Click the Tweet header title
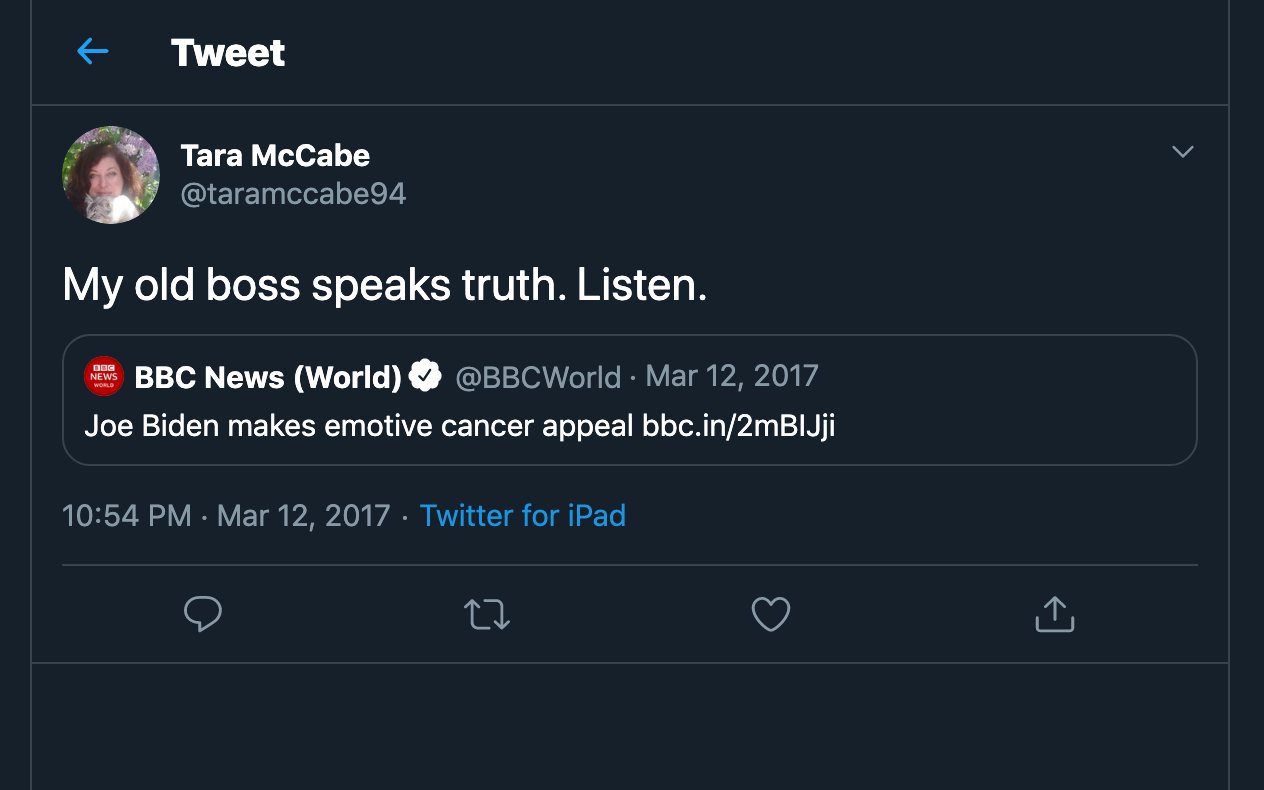Image resolution: width=1264 pixels, height=790 pixels. (228, 52)
